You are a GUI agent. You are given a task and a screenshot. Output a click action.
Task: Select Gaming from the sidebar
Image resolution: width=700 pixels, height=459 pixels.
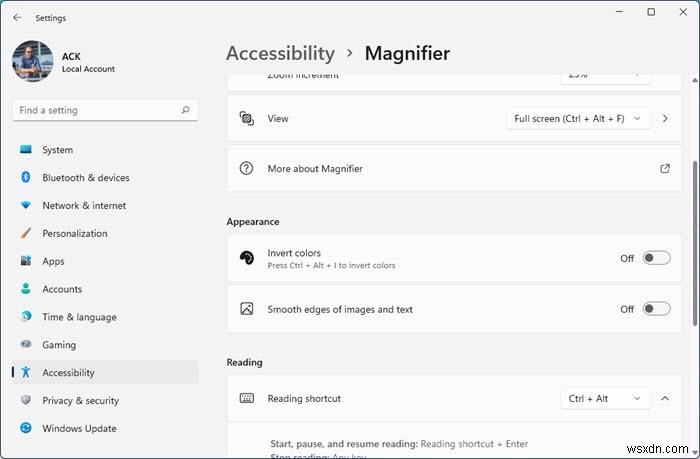tap(105, 344)
